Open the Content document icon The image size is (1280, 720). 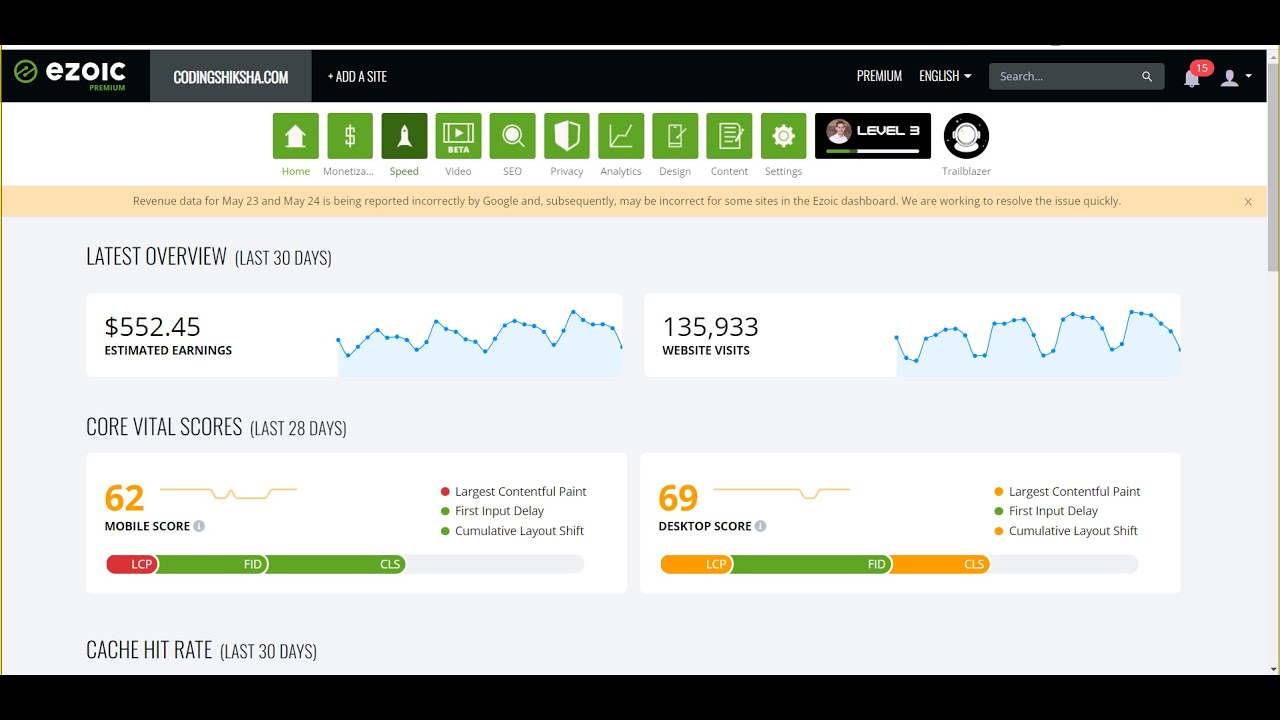(729, 136)
